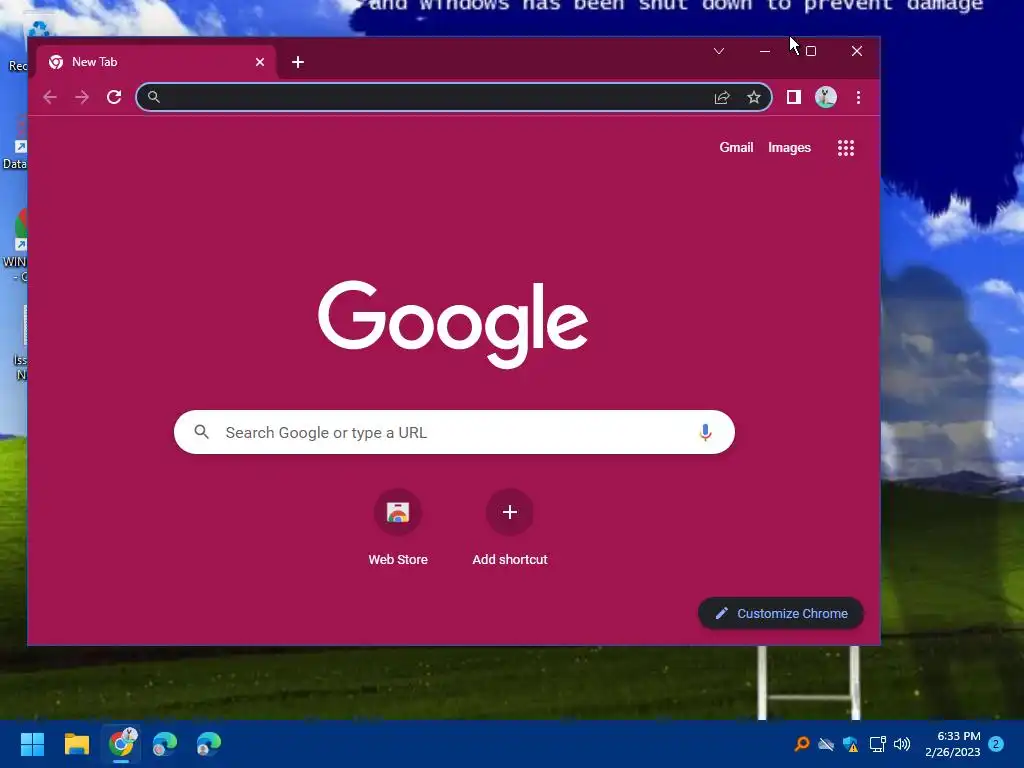The image size is (1024, 768).
Task: Bookmark this tab with the star icon
Action: (754, 97)
